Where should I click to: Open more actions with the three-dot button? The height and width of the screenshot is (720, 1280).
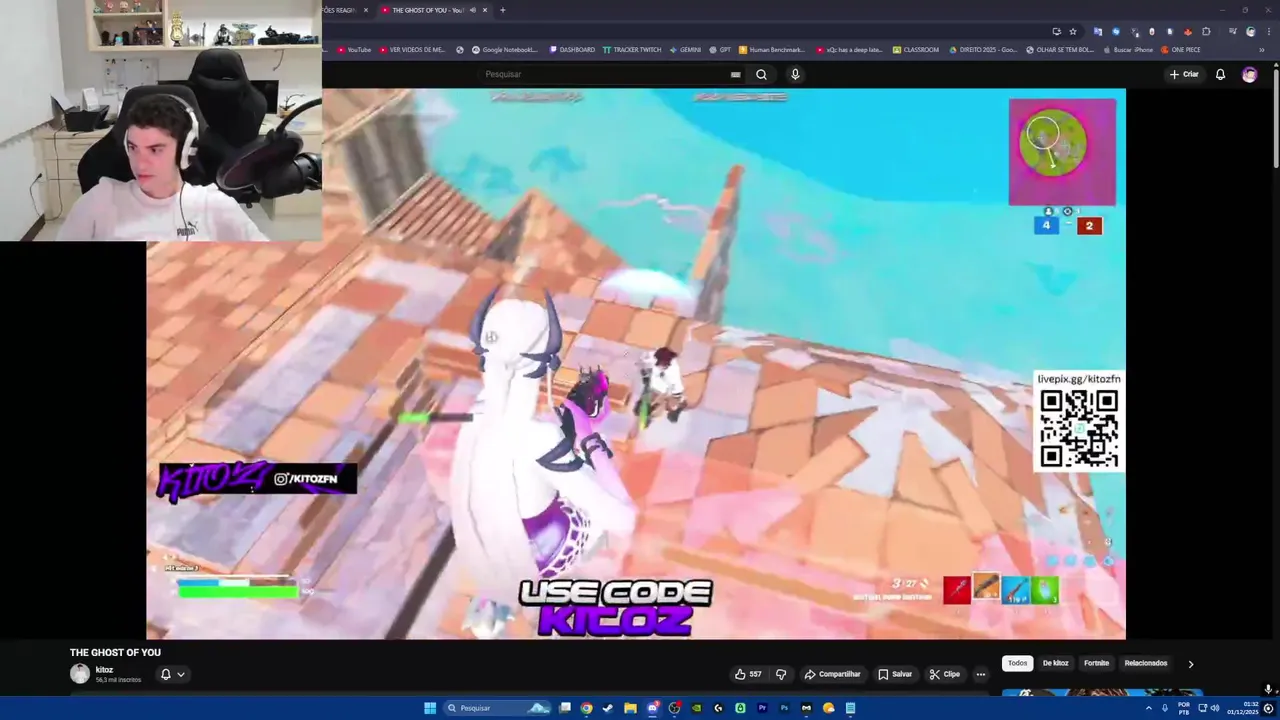point(981,674)
